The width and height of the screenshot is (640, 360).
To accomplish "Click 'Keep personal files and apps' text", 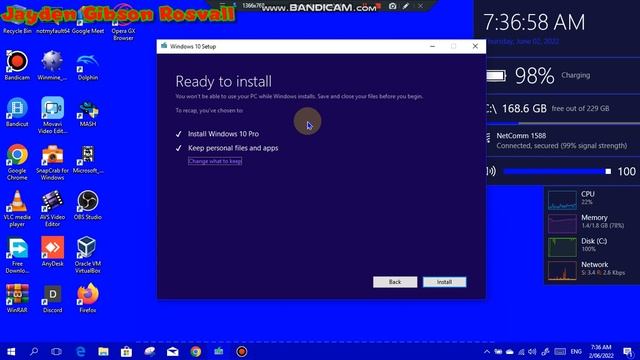I will tap(233, 148).
